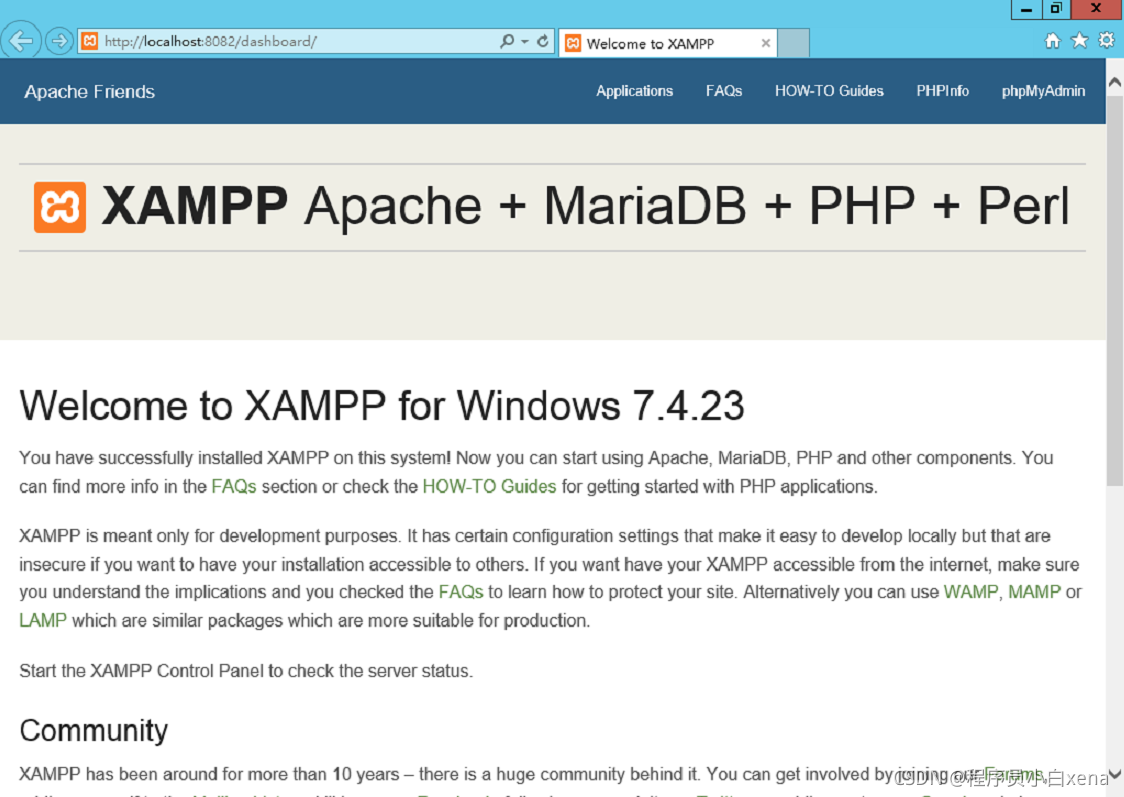Click the browser Forward arrow button
1124x797 pixels.
[x=59, y=41]
